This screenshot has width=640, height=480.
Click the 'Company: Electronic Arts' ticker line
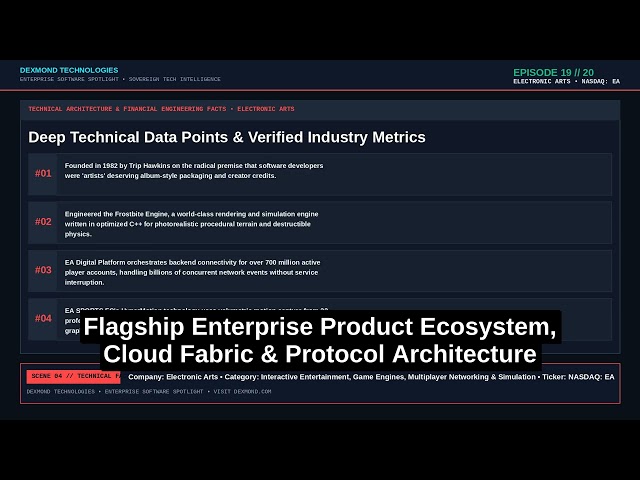click(371, 377)
